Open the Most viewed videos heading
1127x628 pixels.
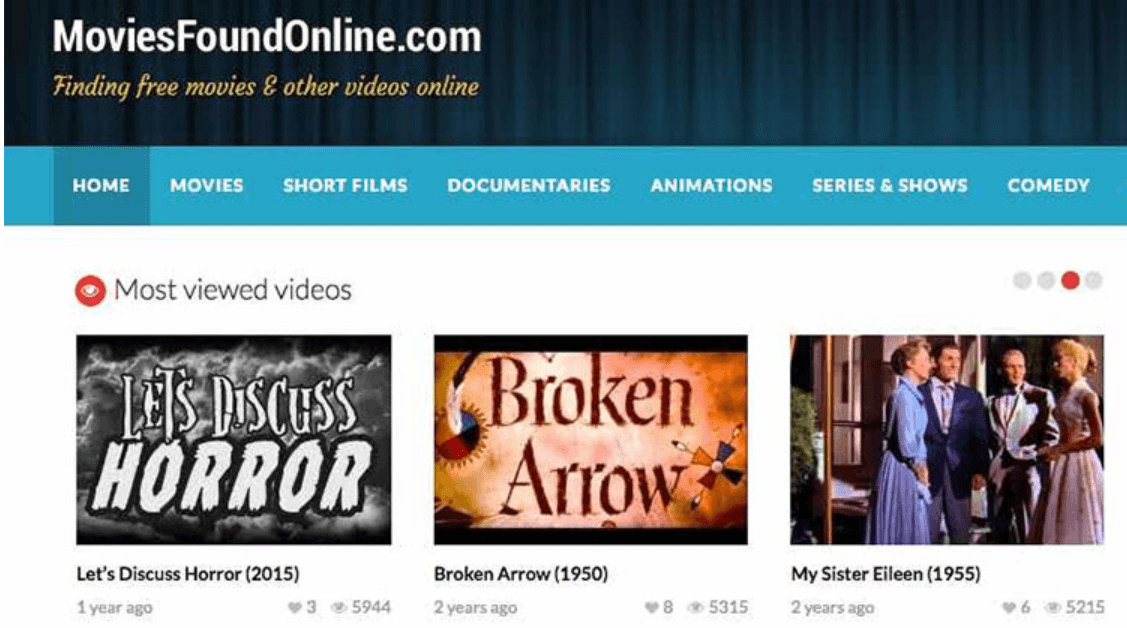click(x=233, y=290)
